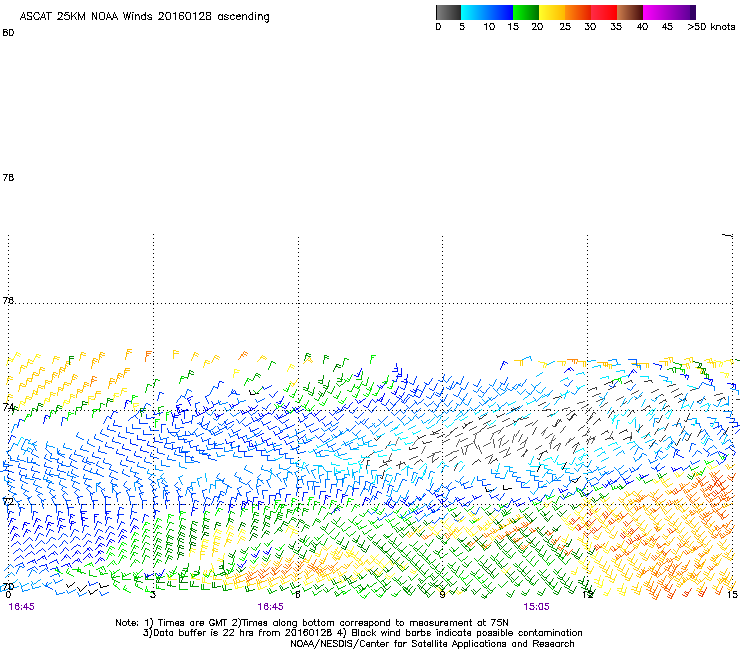The height and width of the screenshot is (650, 740).
Task: Click the '30' label under the color bar
Action: tap(590, 27)
